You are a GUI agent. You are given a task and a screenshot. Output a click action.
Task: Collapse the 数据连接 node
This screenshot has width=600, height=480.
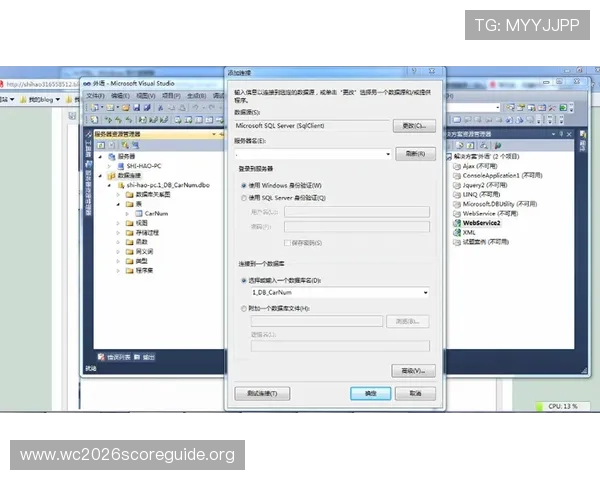click(101, 176)
